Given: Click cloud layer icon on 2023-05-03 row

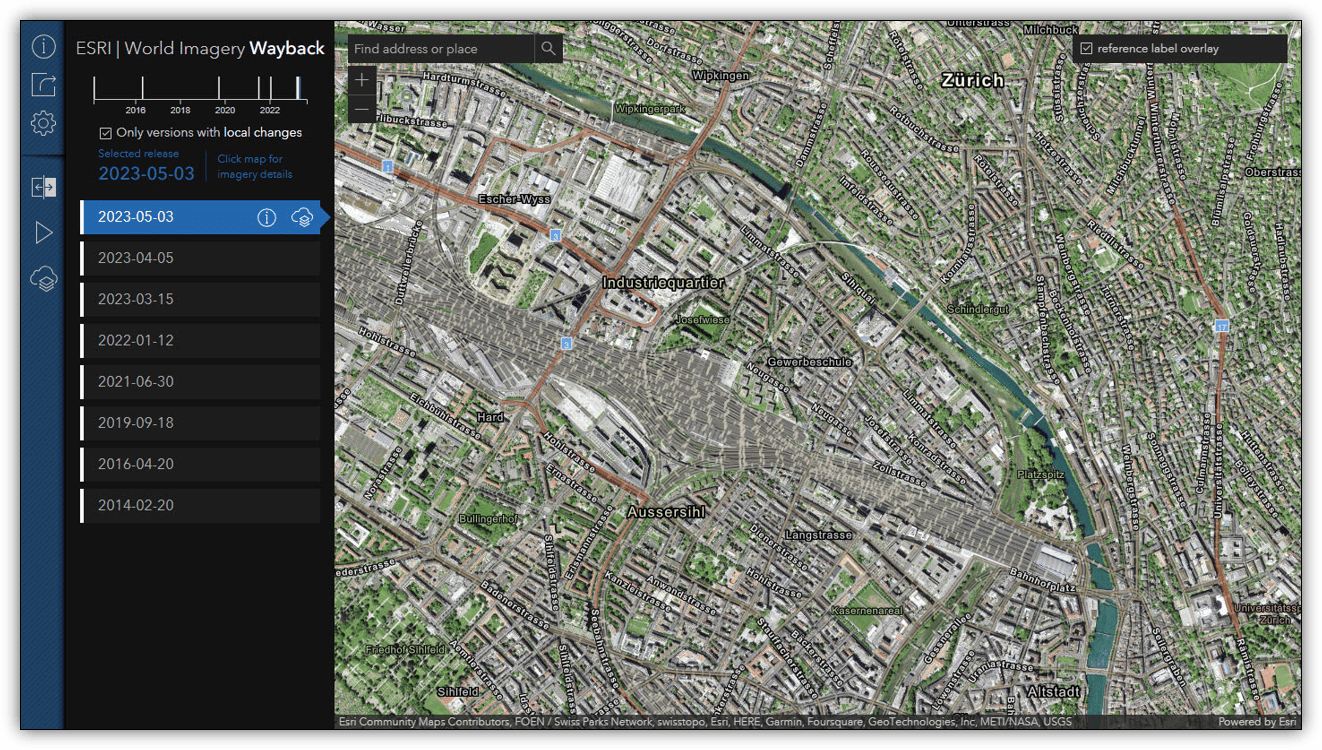Looking at the screenshot, I should [302, 217].
